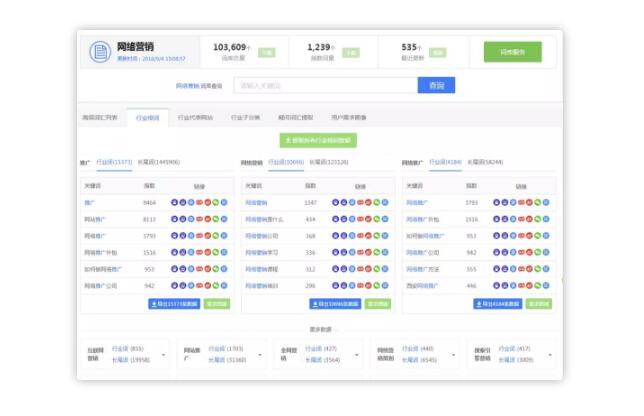The image size is (644, 416).
Task: Select 长尾词(1445906) sub-tab under 推广
Action: [x=159, y=162]
